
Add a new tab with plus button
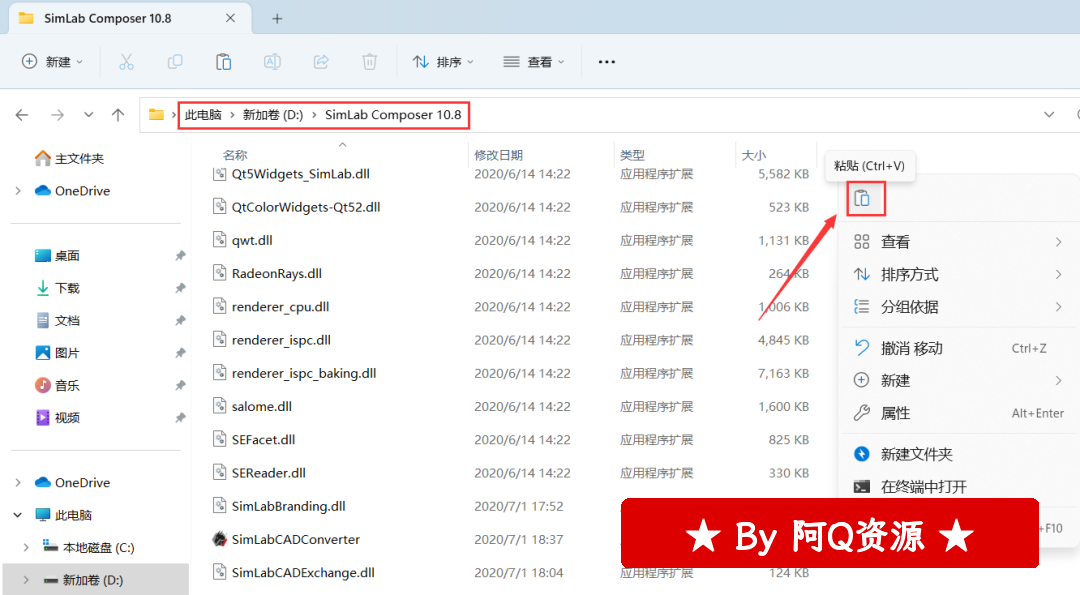[x=277, y=19]
